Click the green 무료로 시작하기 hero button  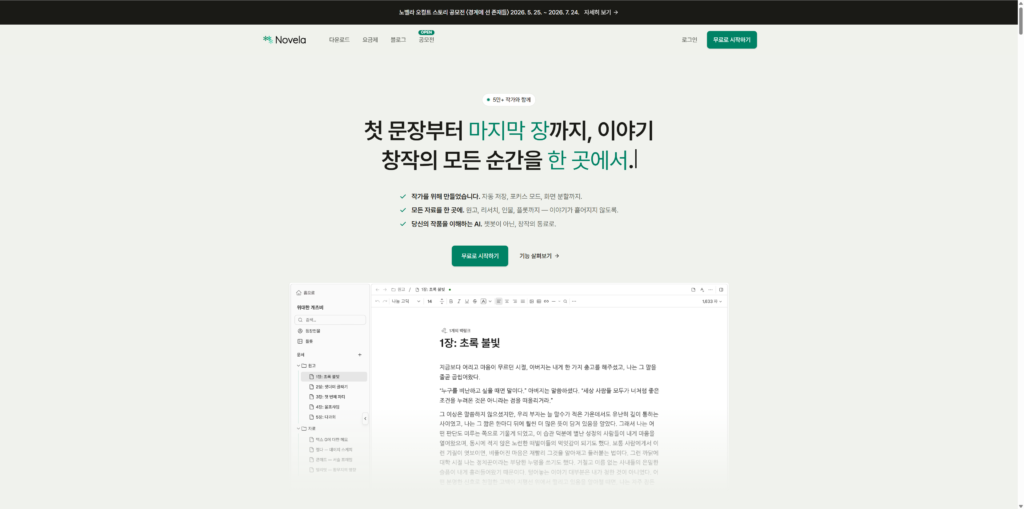click(x=479, y=256)
